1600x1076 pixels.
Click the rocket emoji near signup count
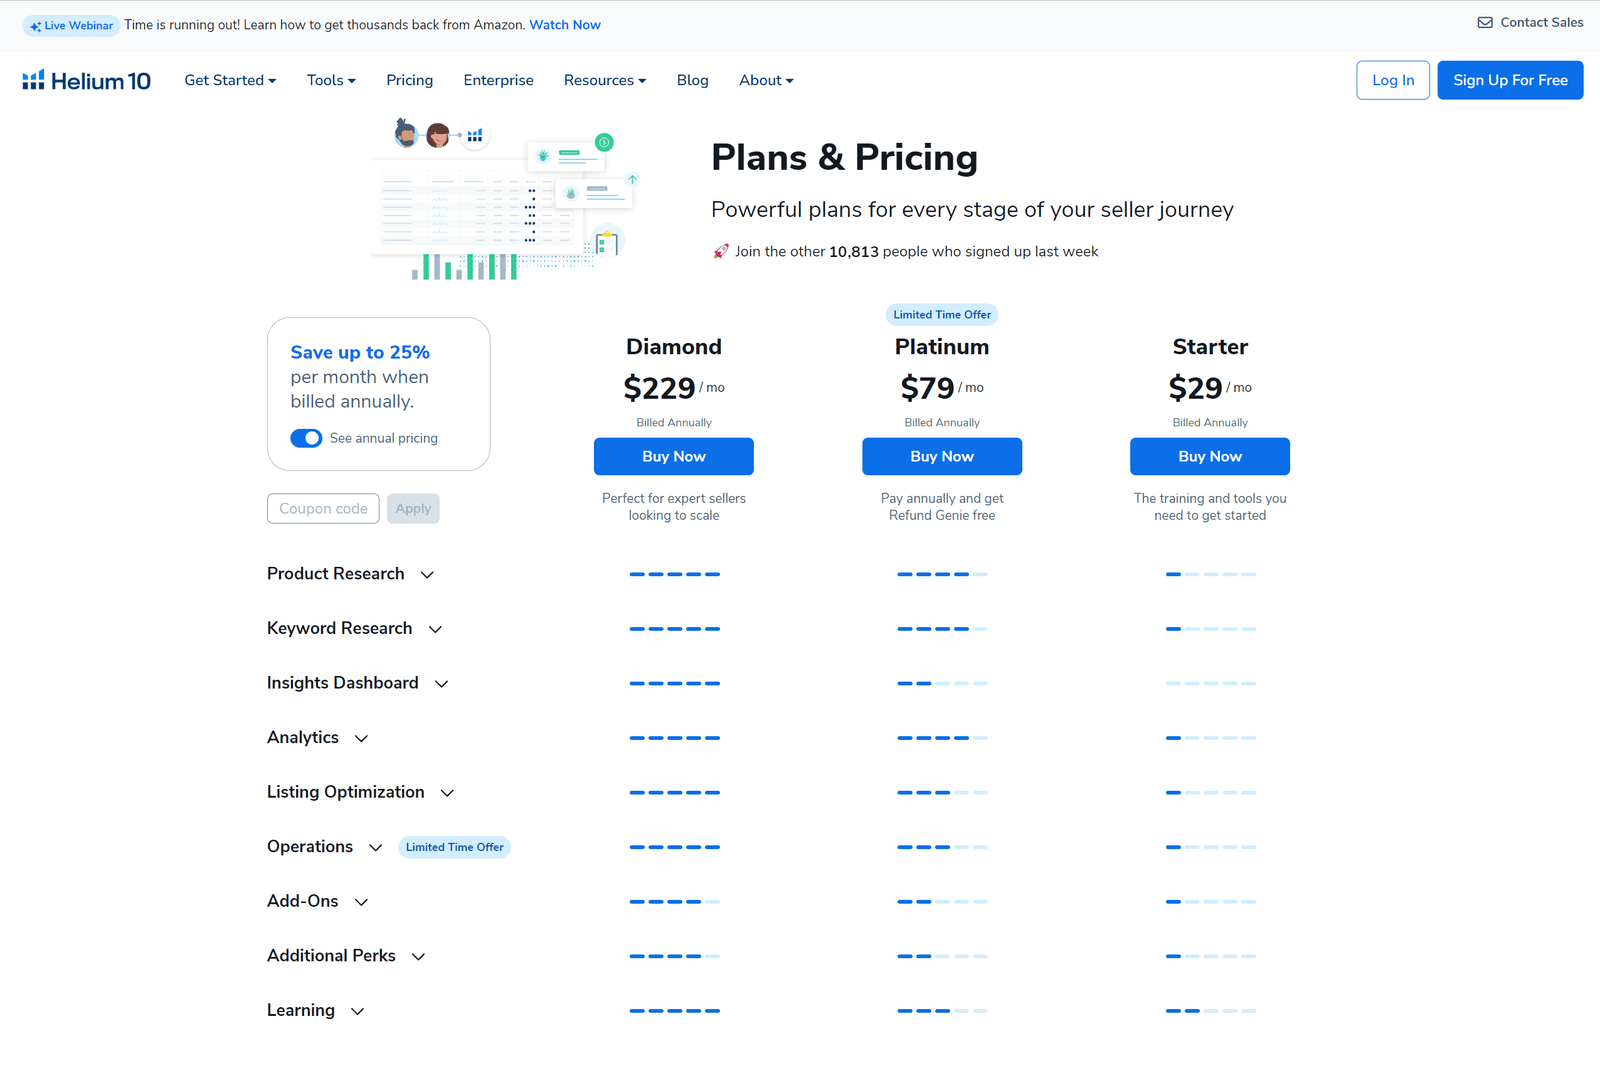720,251
